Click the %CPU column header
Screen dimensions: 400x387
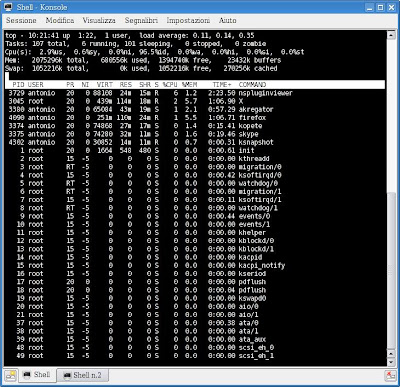coord(170,85)
